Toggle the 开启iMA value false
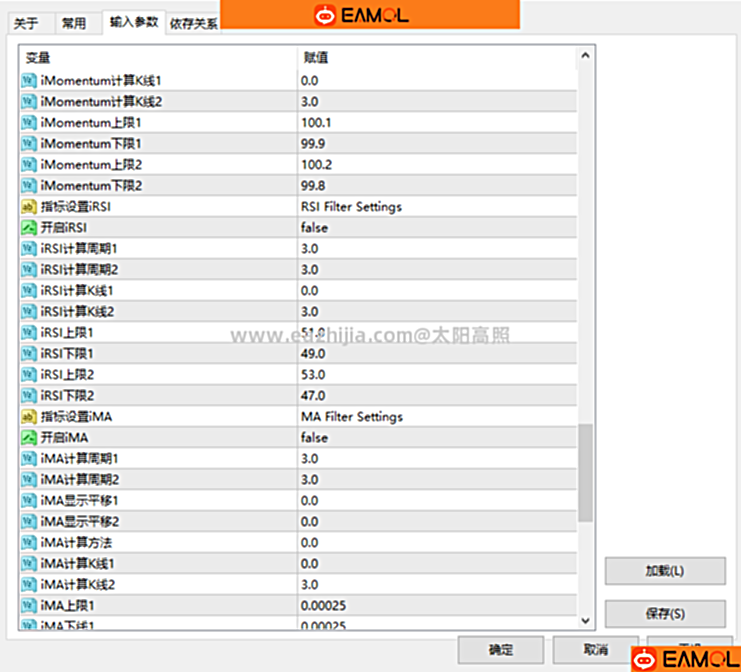Image resolution: width=741 pixels, height=672 pixels. point(314,438)
